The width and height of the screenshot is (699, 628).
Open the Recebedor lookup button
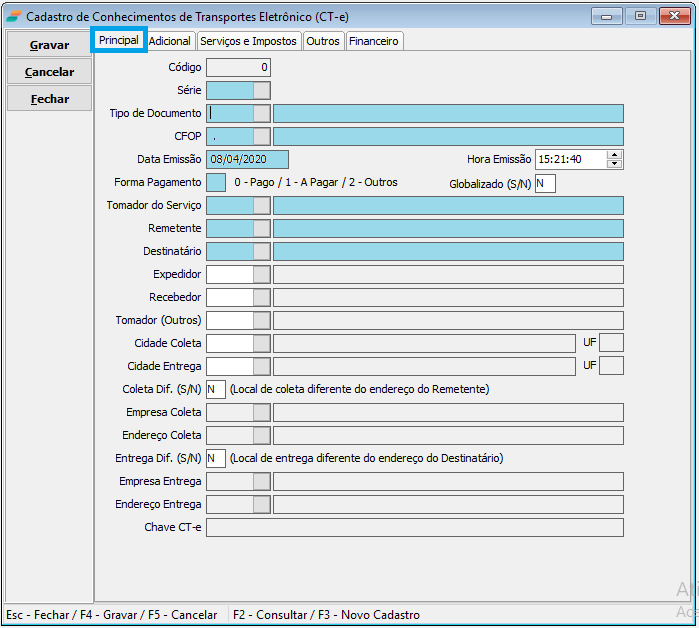pyautogui.click(x=262, y=297)
